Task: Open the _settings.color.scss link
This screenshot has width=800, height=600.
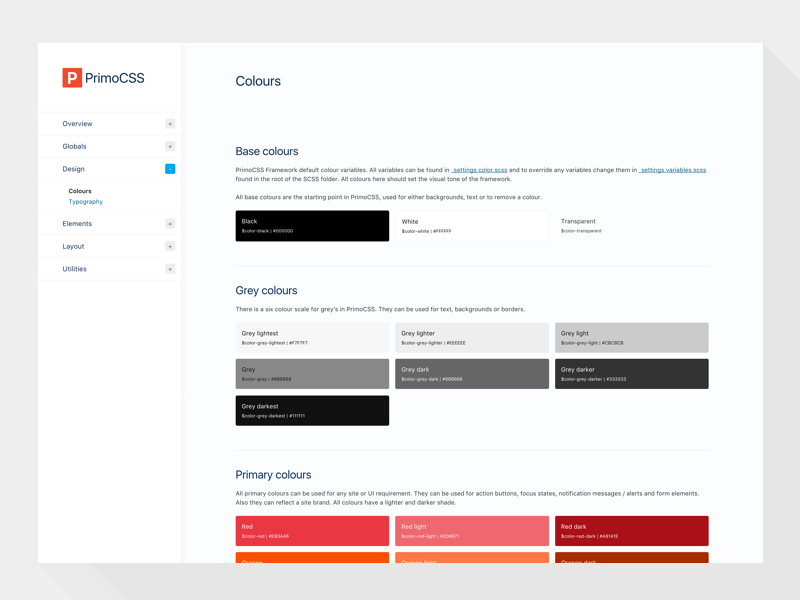Action: coord(478,169)
